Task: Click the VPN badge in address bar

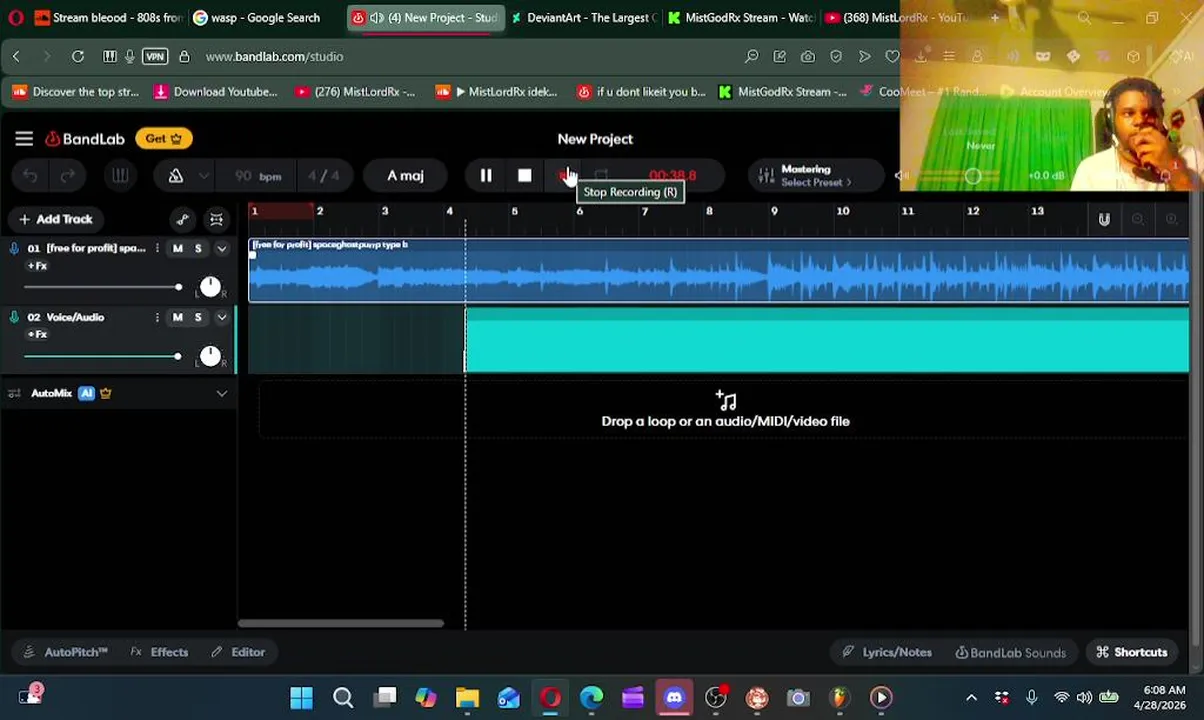Action: [155, 57]
